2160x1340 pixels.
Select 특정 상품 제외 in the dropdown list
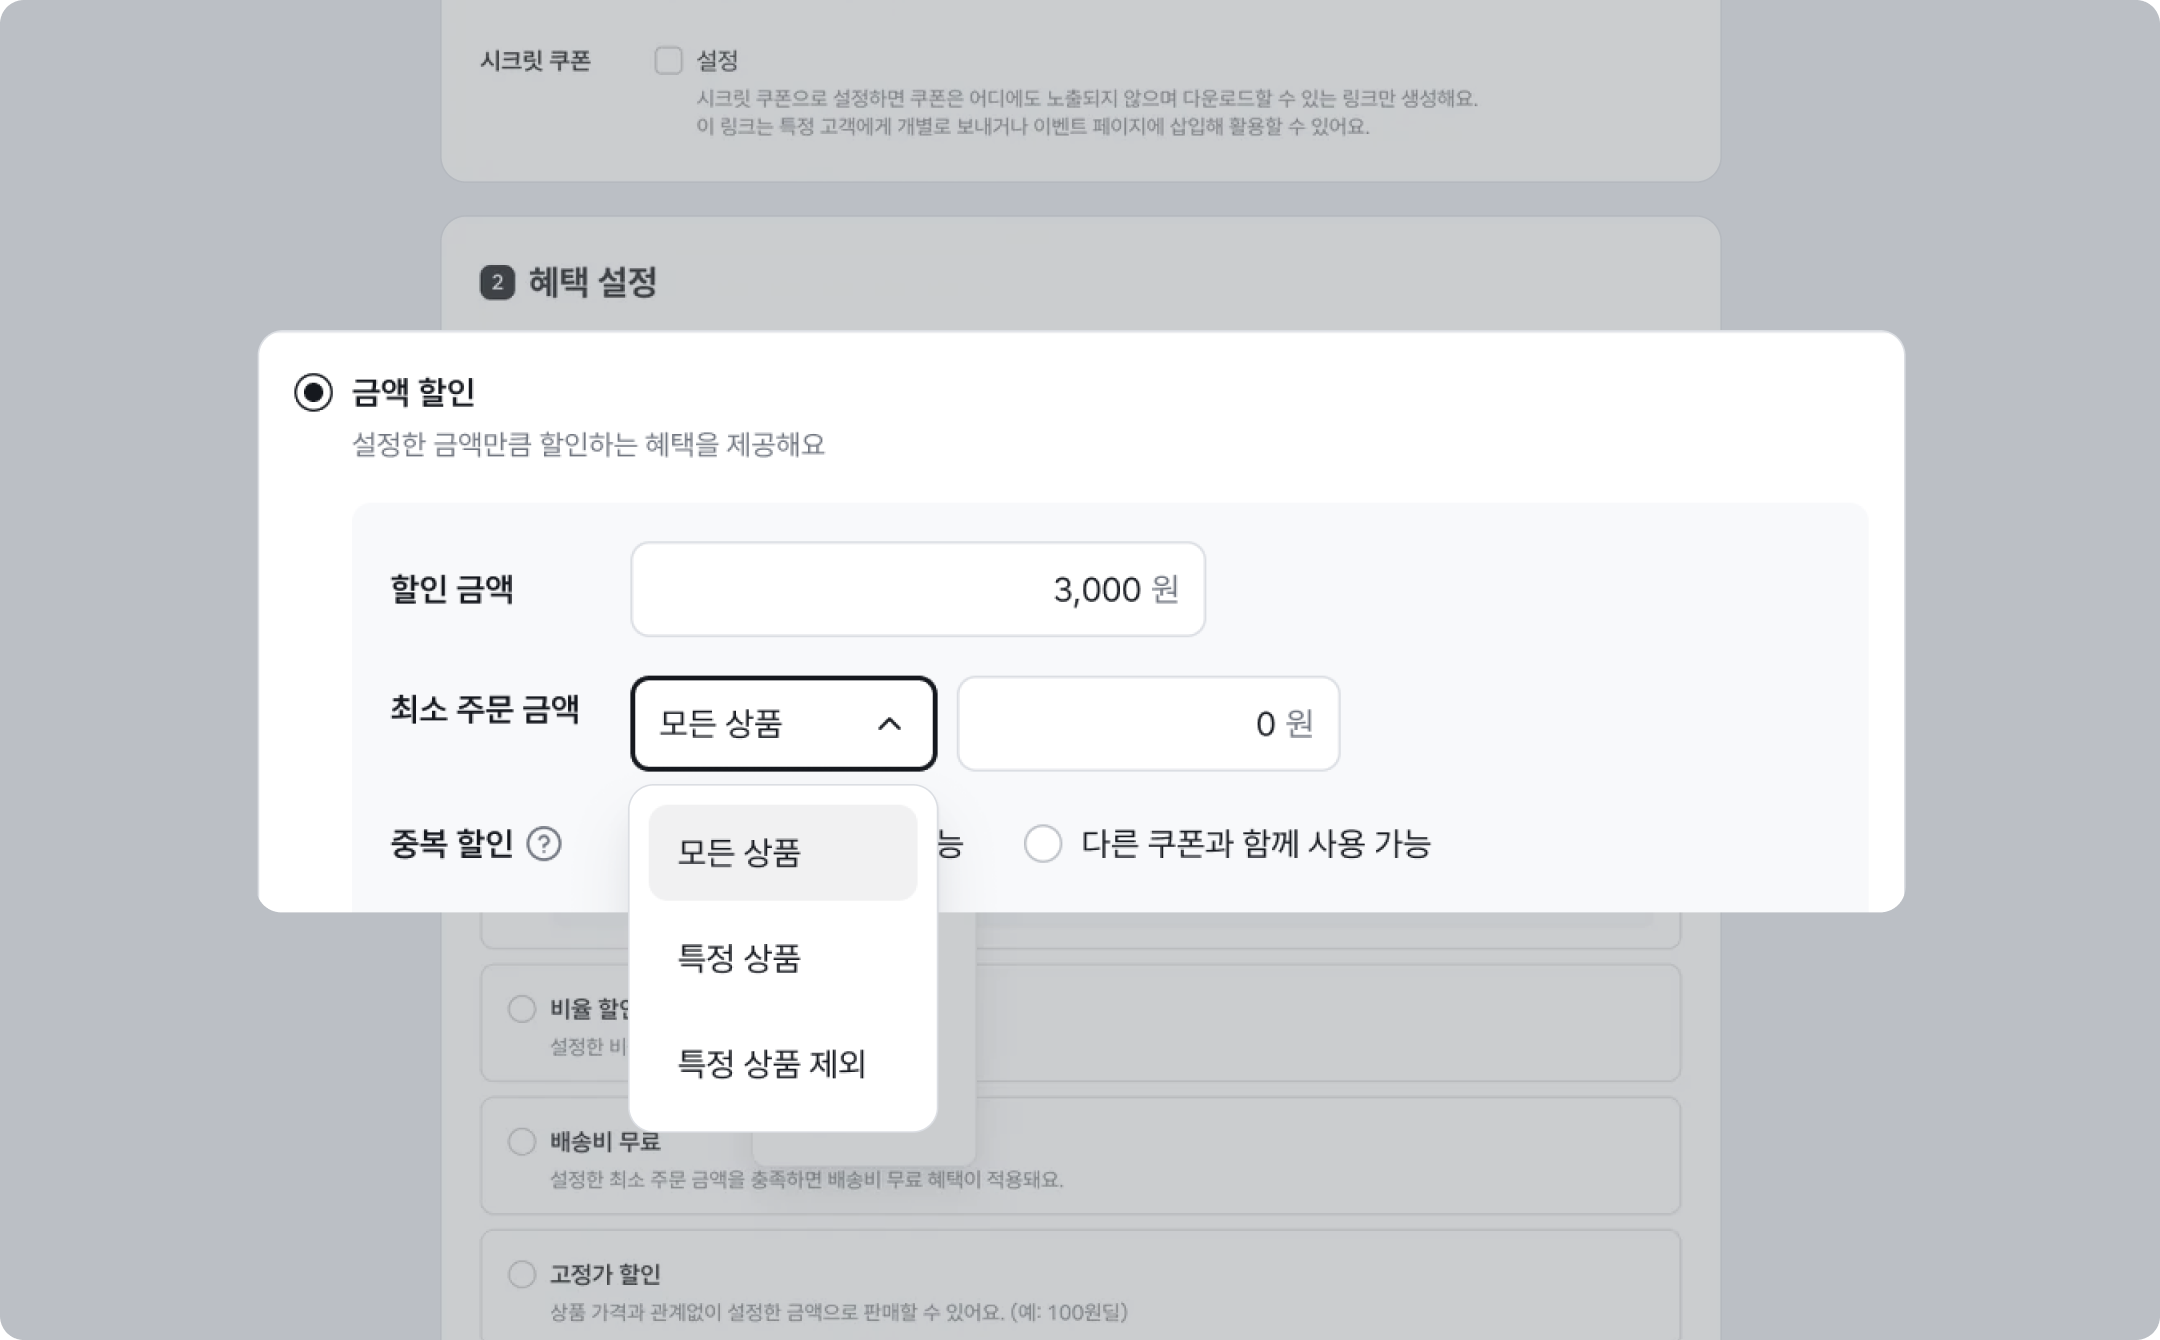point(771,1063)
